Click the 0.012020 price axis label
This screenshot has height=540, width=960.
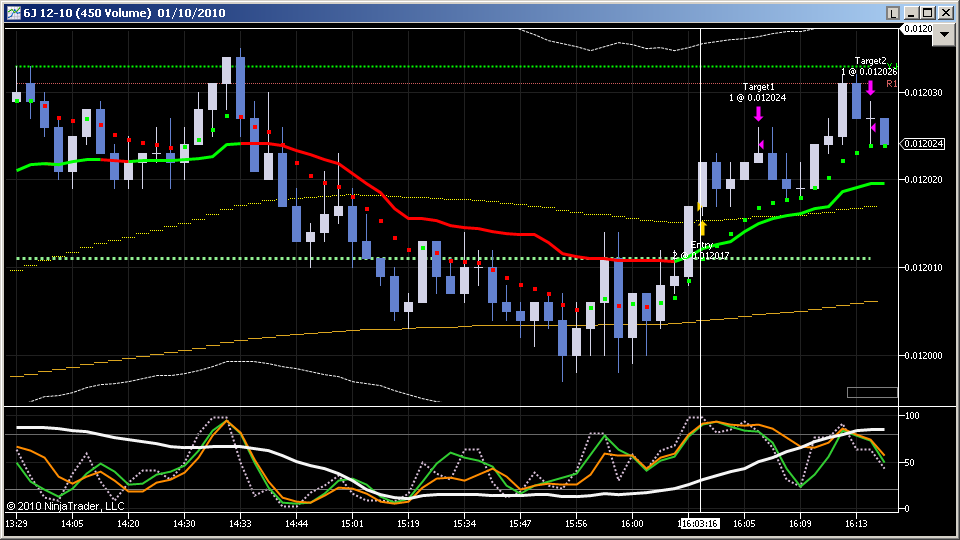924,179
